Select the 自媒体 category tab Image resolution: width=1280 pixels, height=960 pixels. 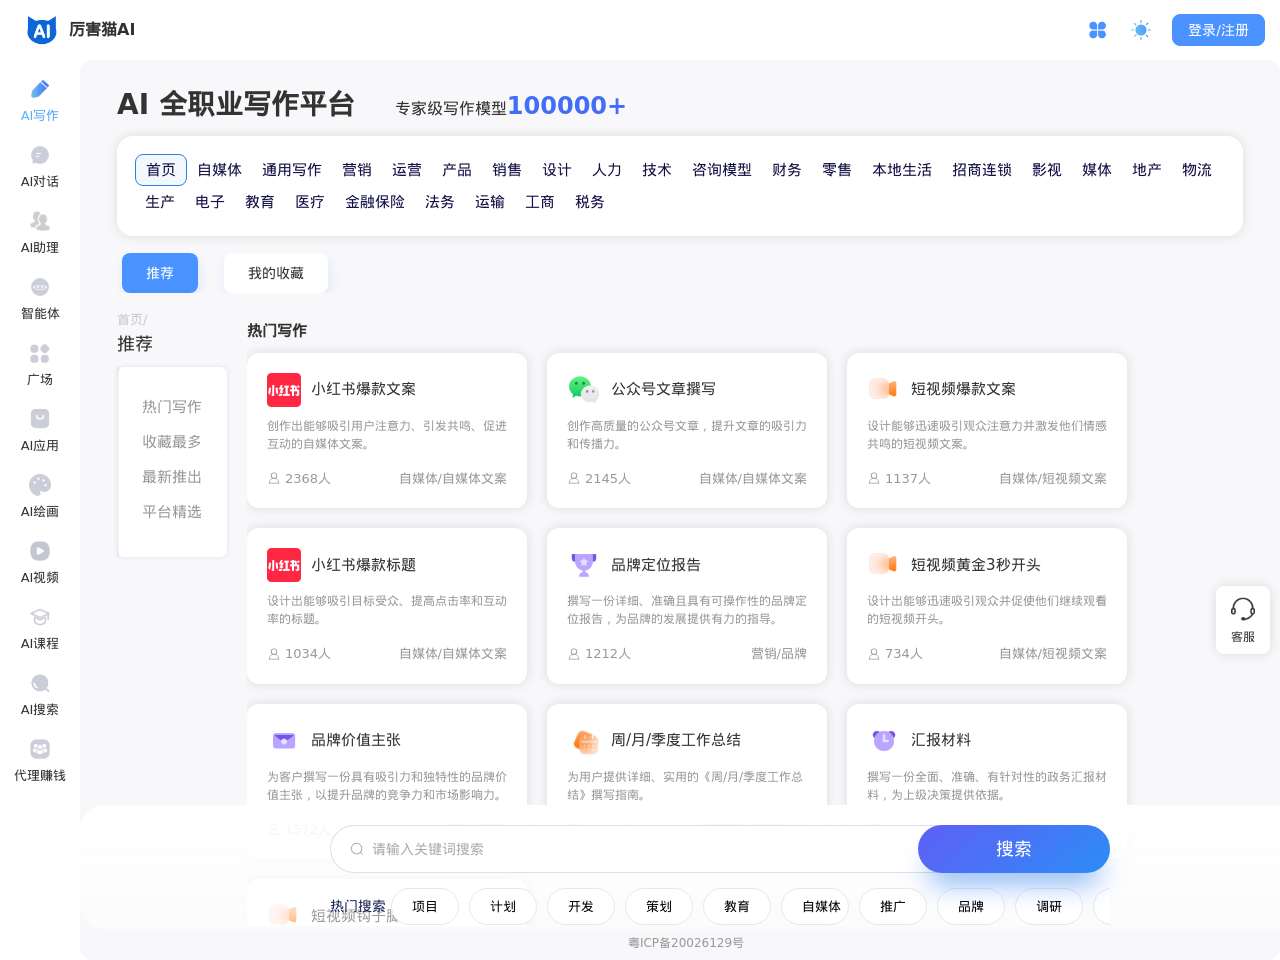tap(219, 170)
